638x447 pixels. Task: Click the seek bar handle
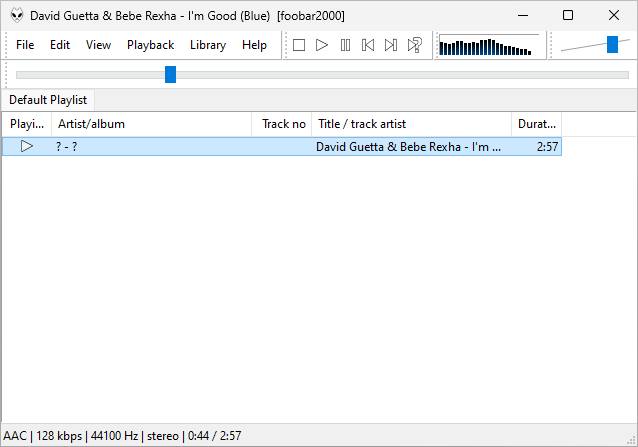tap(170, 74)
